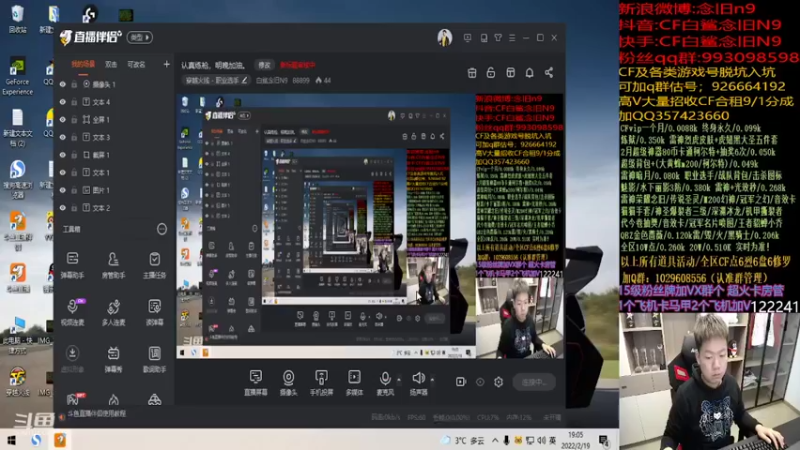Hide the 文本 1 source
800x450 pixels.
tap(63, 172)
